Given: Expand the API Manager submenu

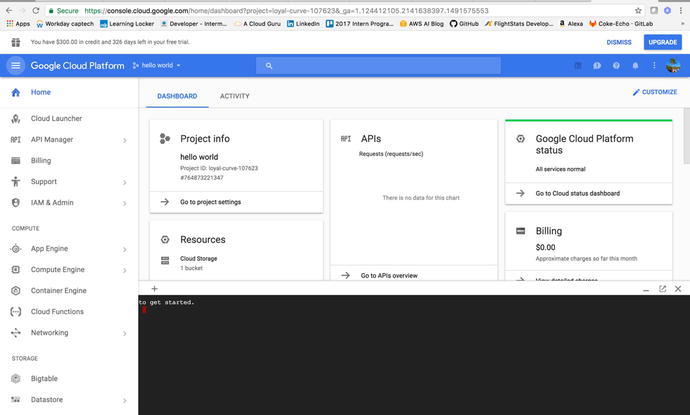Looking at the screenshot, I should point(124,140).
